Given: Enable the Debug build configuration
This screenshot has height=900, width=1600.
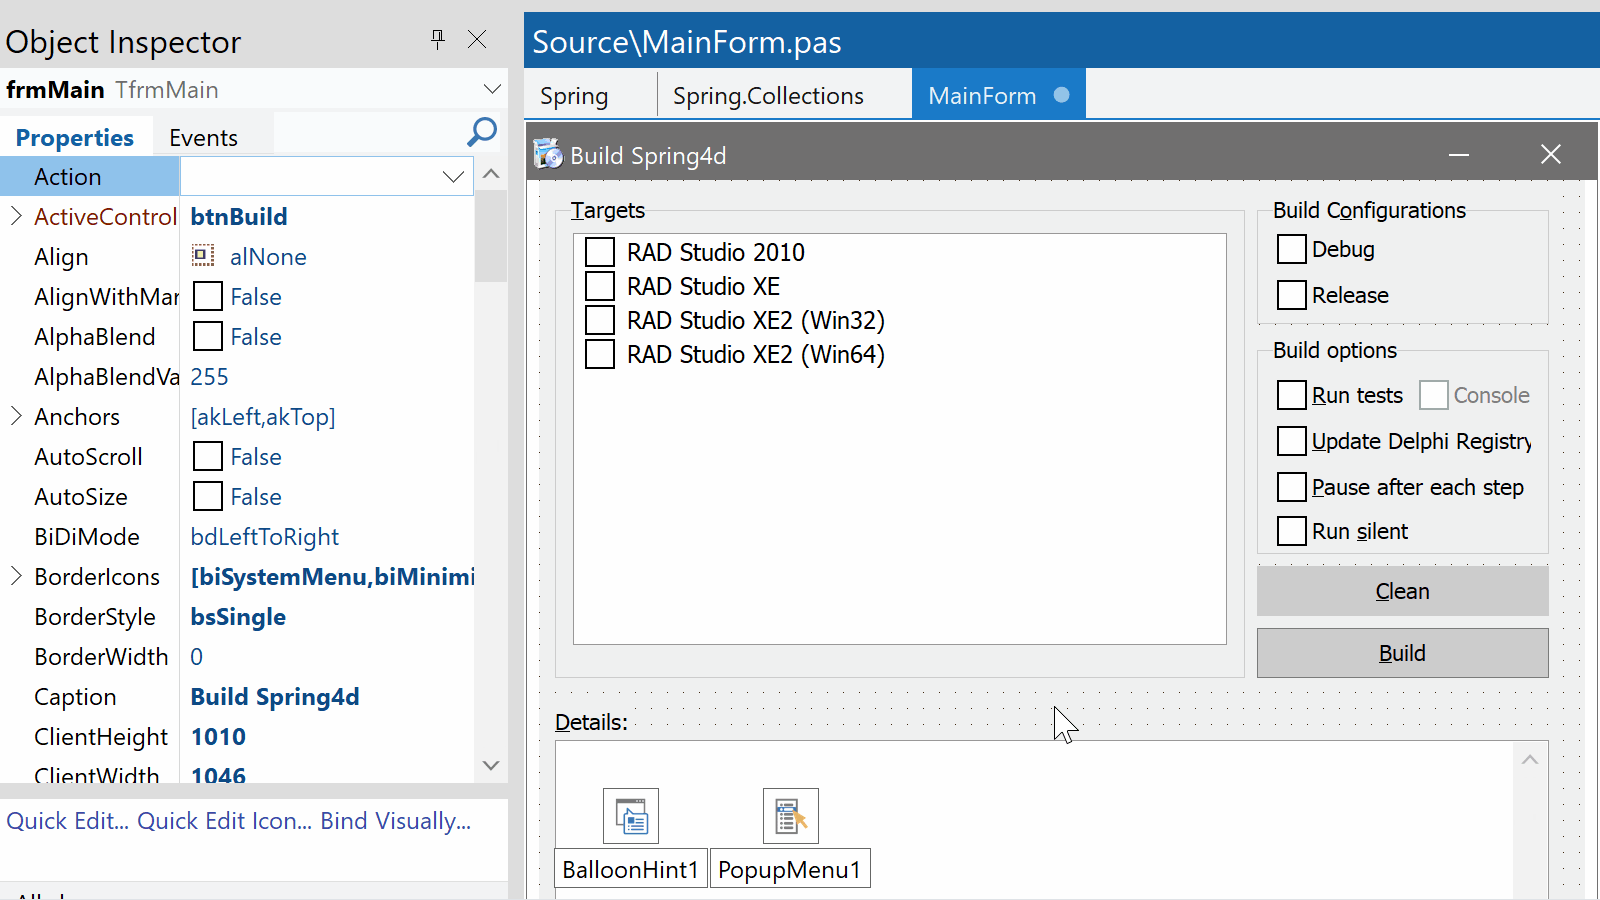Looking at the screenshot, I should click(x=1292, y=249).
